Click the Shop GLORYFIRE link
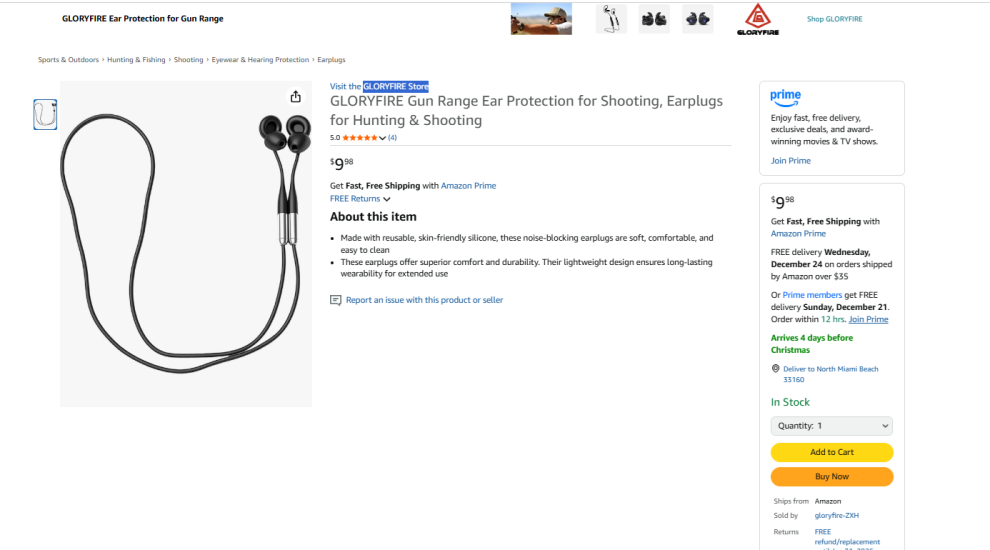This screenshot has height=550, width=990. coord(834,19)
